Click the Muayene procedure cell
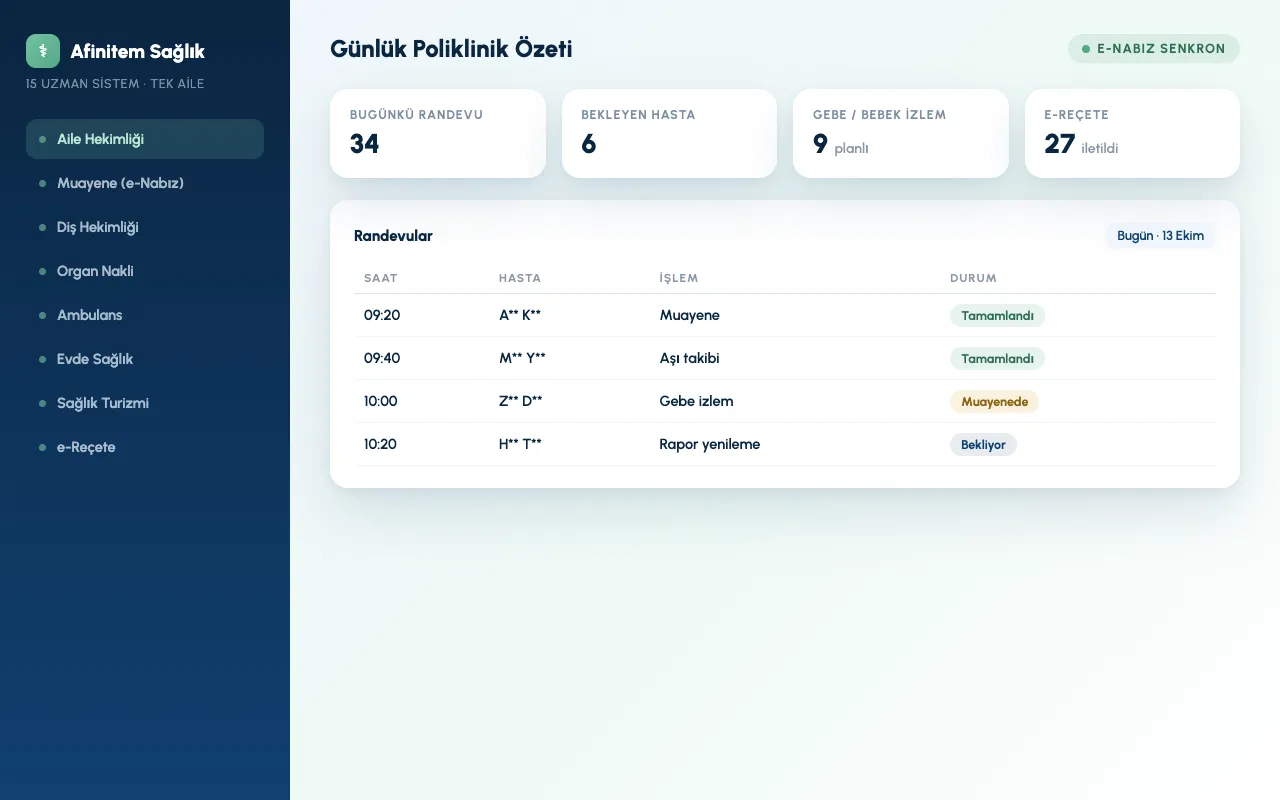 click(x=690, y=315)
